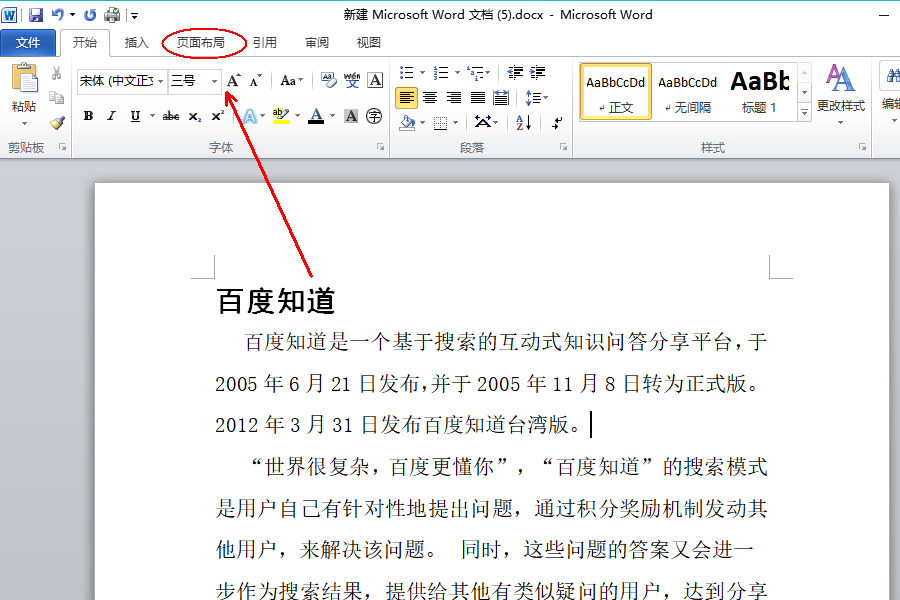Switch to the 页面布局 tab
Viewport: 900px width, 600px height.
click(200, 42)
